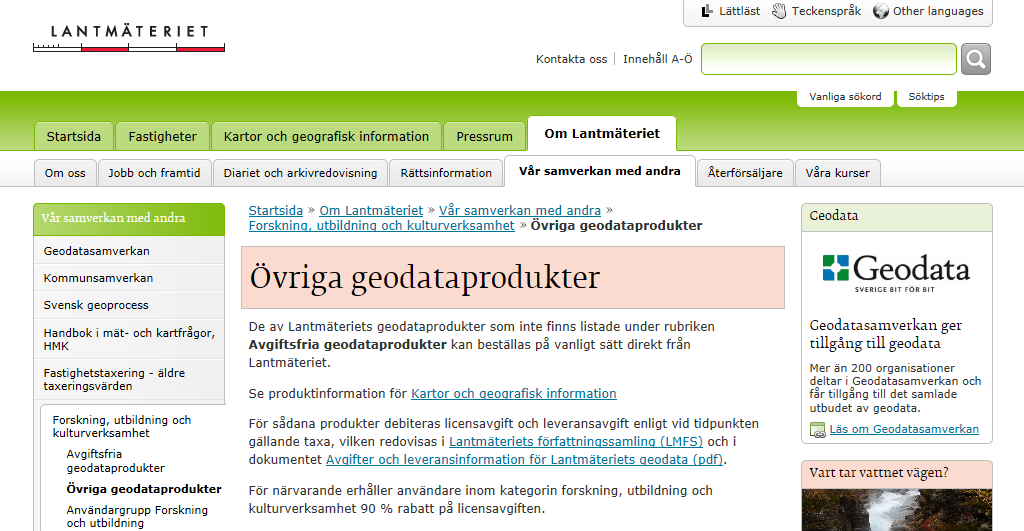The width and height of the screenshot is (1024, 531).
Task: Open the Vanliga sökord tab
Action: coord(845,97)
